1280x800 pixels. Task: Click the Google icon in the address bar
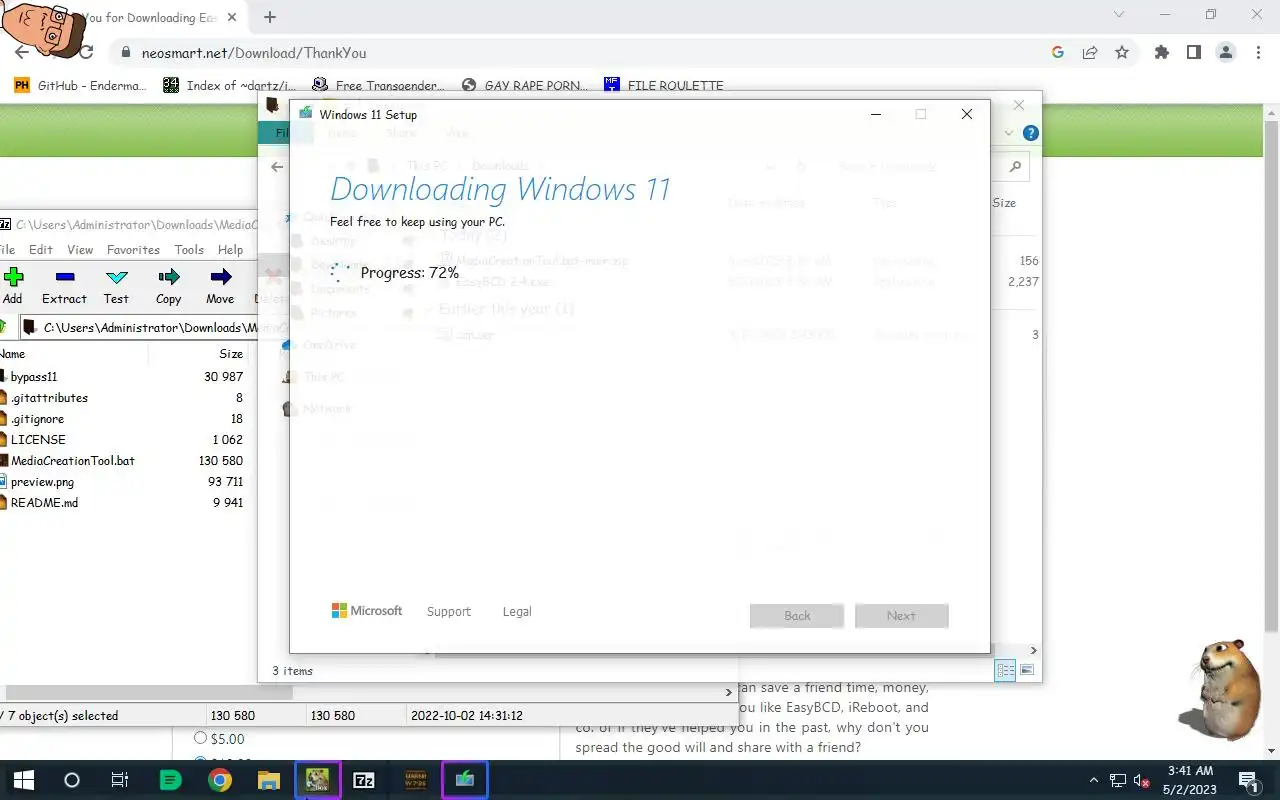point(1058,53)
